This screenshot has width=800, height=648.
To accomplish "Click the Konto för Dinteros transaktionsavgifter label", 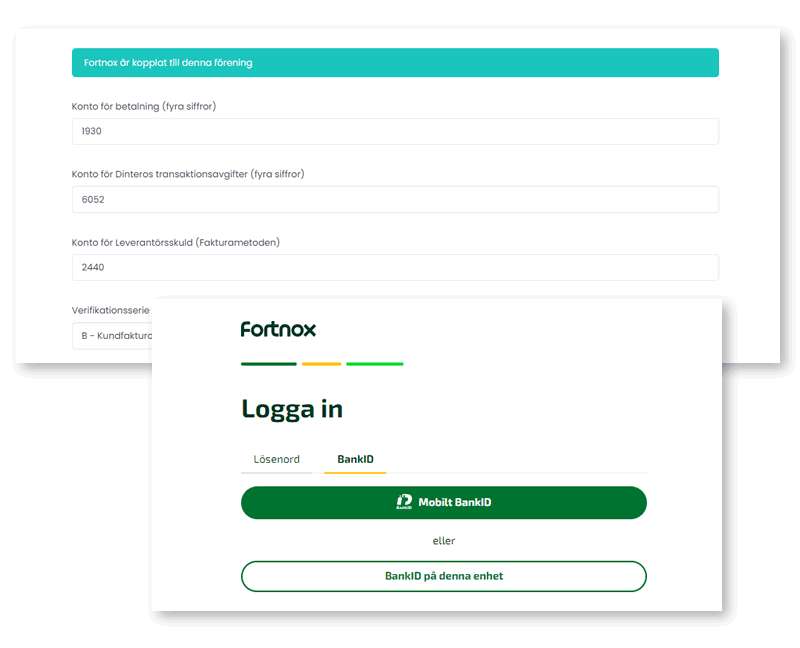I will click(188, 174).
